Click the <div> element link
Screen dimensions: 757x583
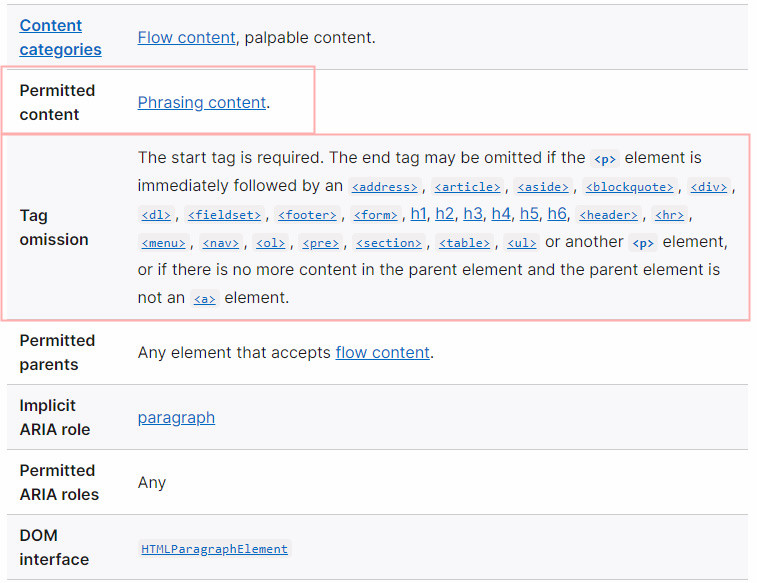click(x=710, y=187)
